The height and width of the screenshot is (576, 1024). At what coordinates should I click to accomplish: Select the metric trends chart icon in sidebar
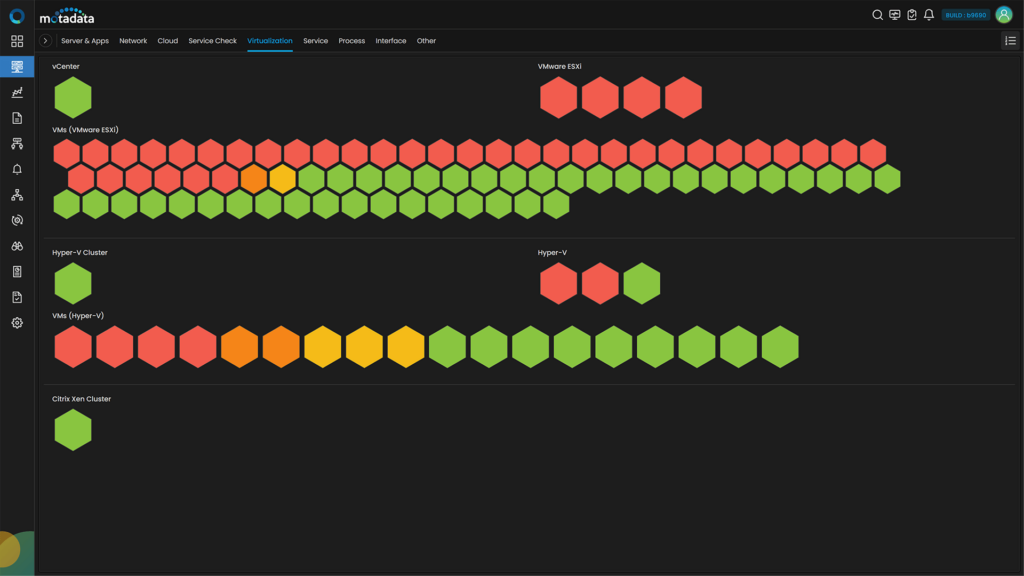point(16,92)
